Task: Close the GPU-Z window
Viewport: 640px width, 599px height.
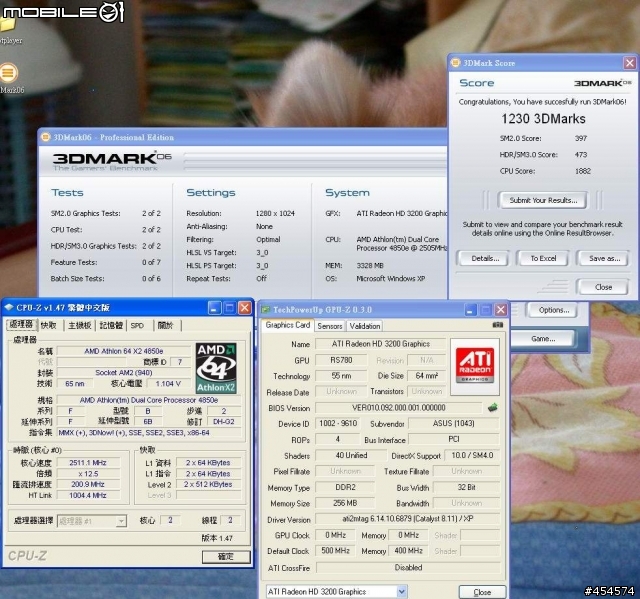Action: 501,310
